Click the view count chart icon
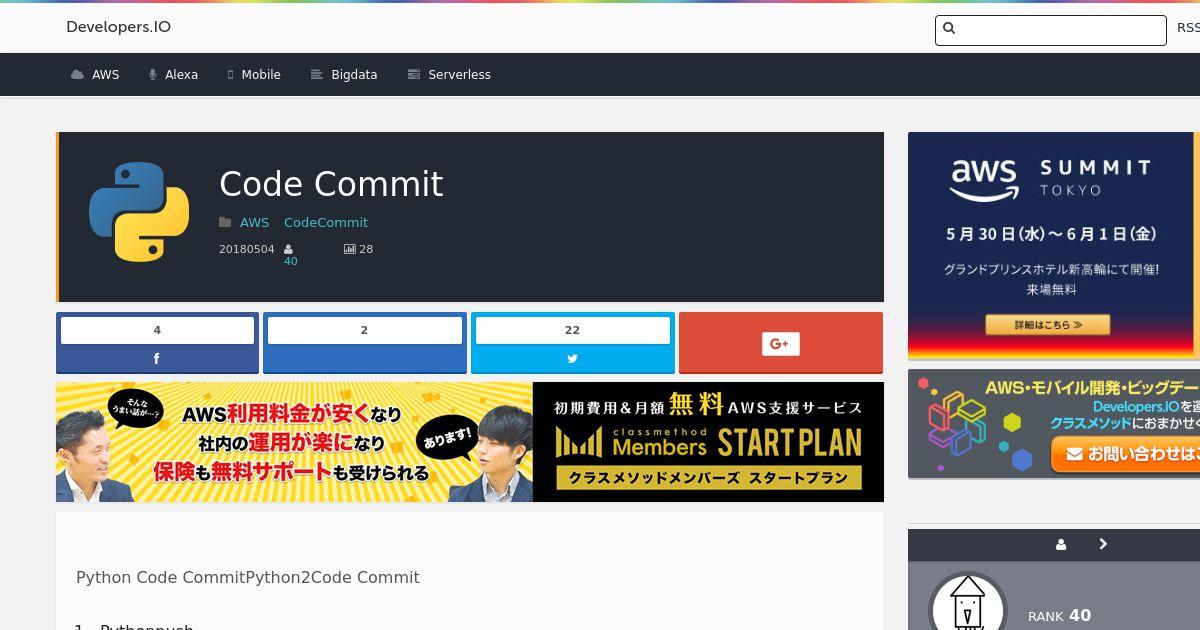Viewport: 1200px width, 630px height. click(x=349, y=249)
